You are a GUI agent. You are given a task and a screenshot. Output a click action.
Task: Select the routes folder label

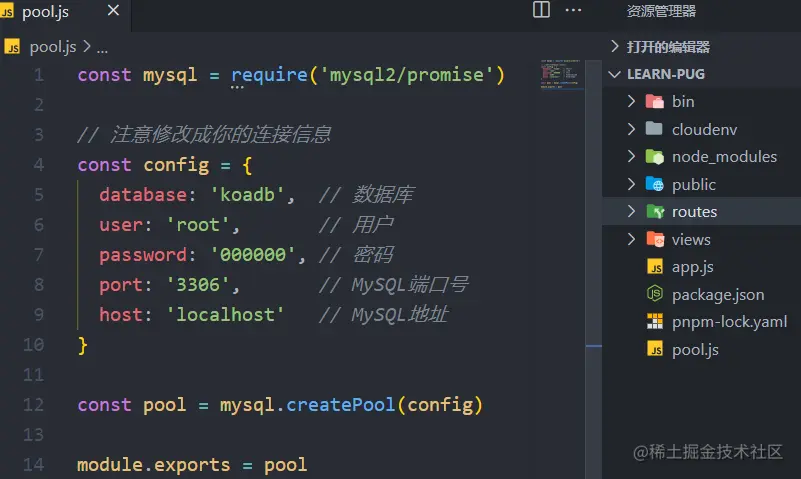(694, 211)
